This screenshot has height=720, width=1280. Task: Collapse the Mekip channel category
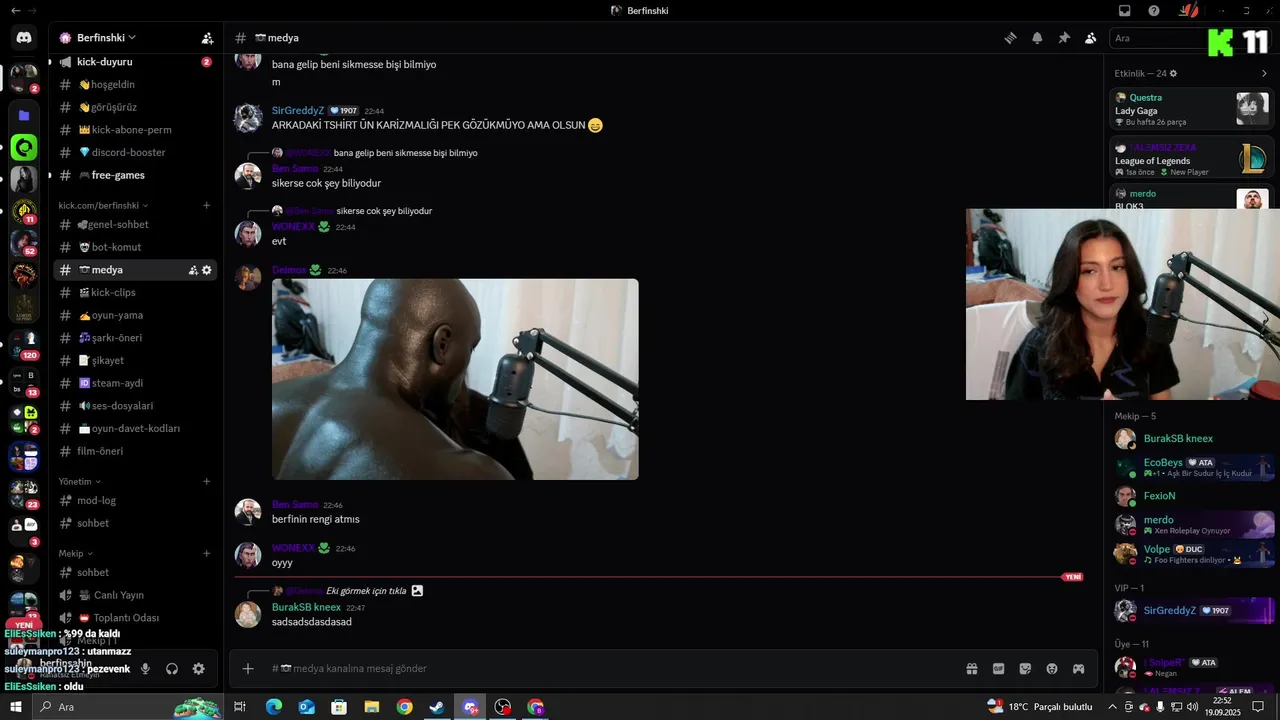pyautogui.click(x=75, y=553)
